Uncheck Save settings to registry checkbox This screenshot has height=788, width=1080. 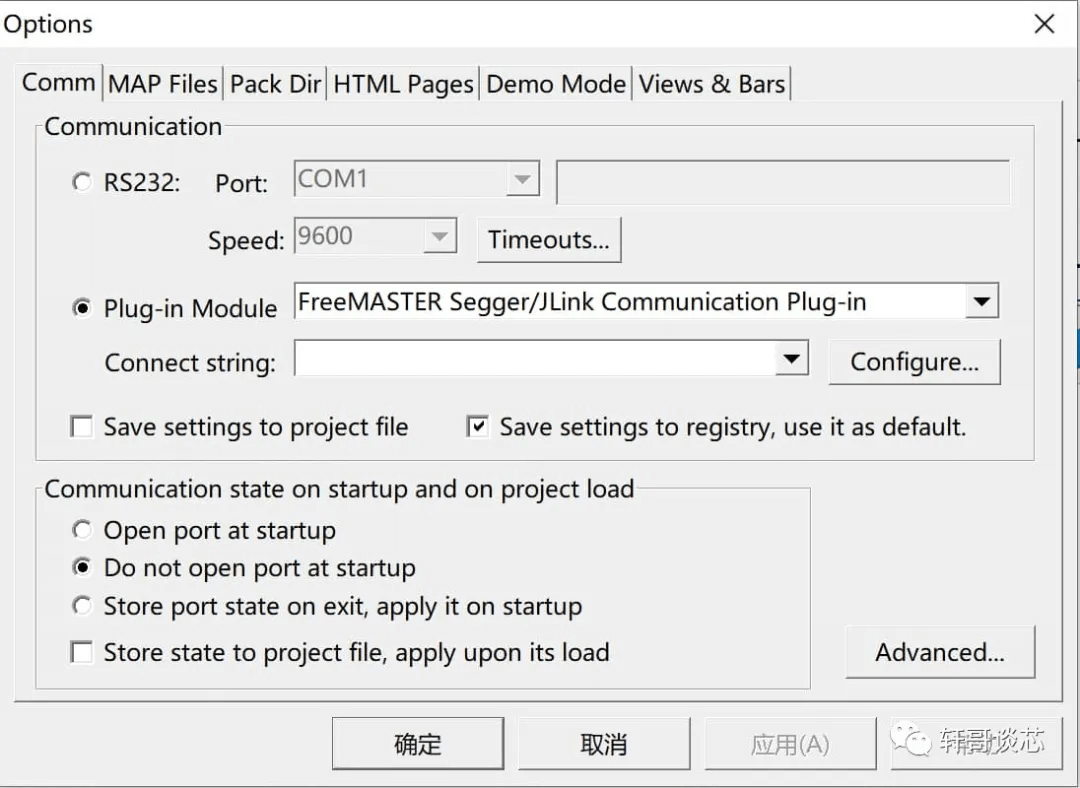click(x=478, y=428)
